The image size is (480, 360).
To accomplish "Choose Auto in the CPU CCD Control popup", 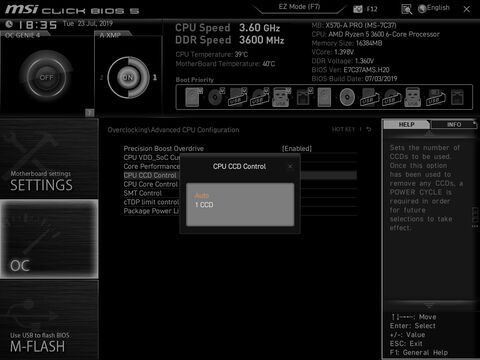I will click(x=202, y=196).
